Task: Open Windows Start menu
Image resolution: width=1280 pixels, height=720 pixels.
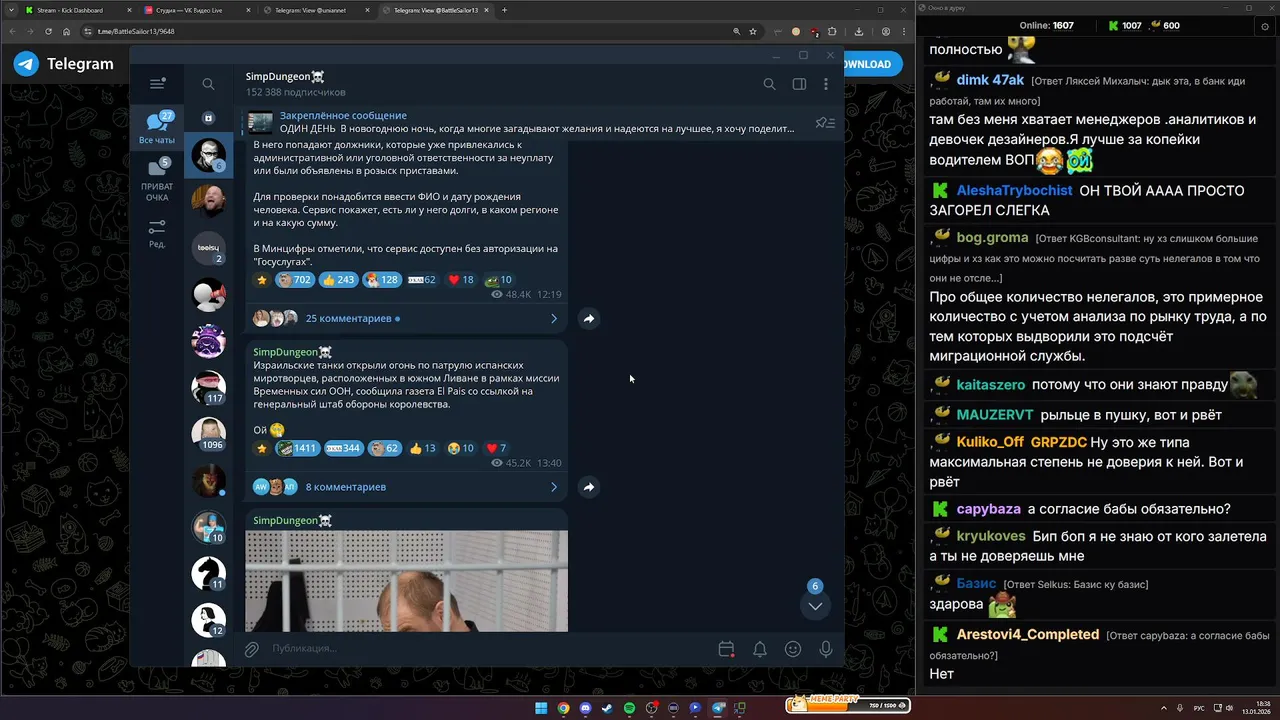Action: click(x=541, y=708)
